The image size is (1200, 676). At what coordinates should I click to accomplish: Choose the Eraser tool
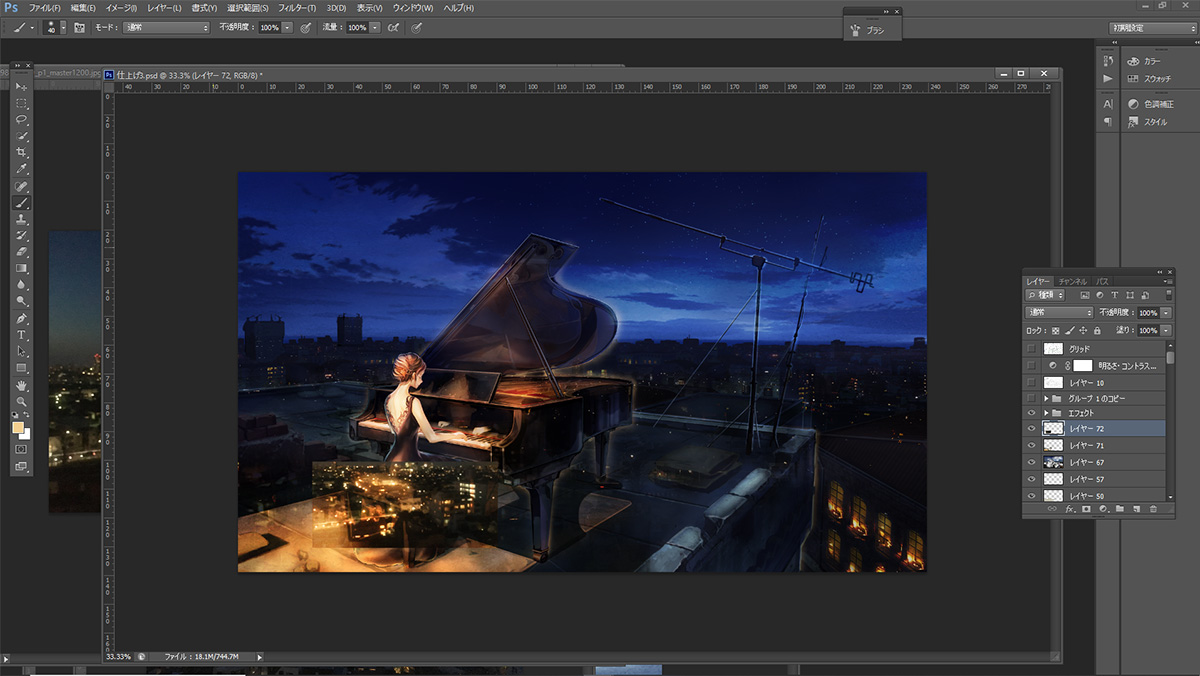pos(21,251)
